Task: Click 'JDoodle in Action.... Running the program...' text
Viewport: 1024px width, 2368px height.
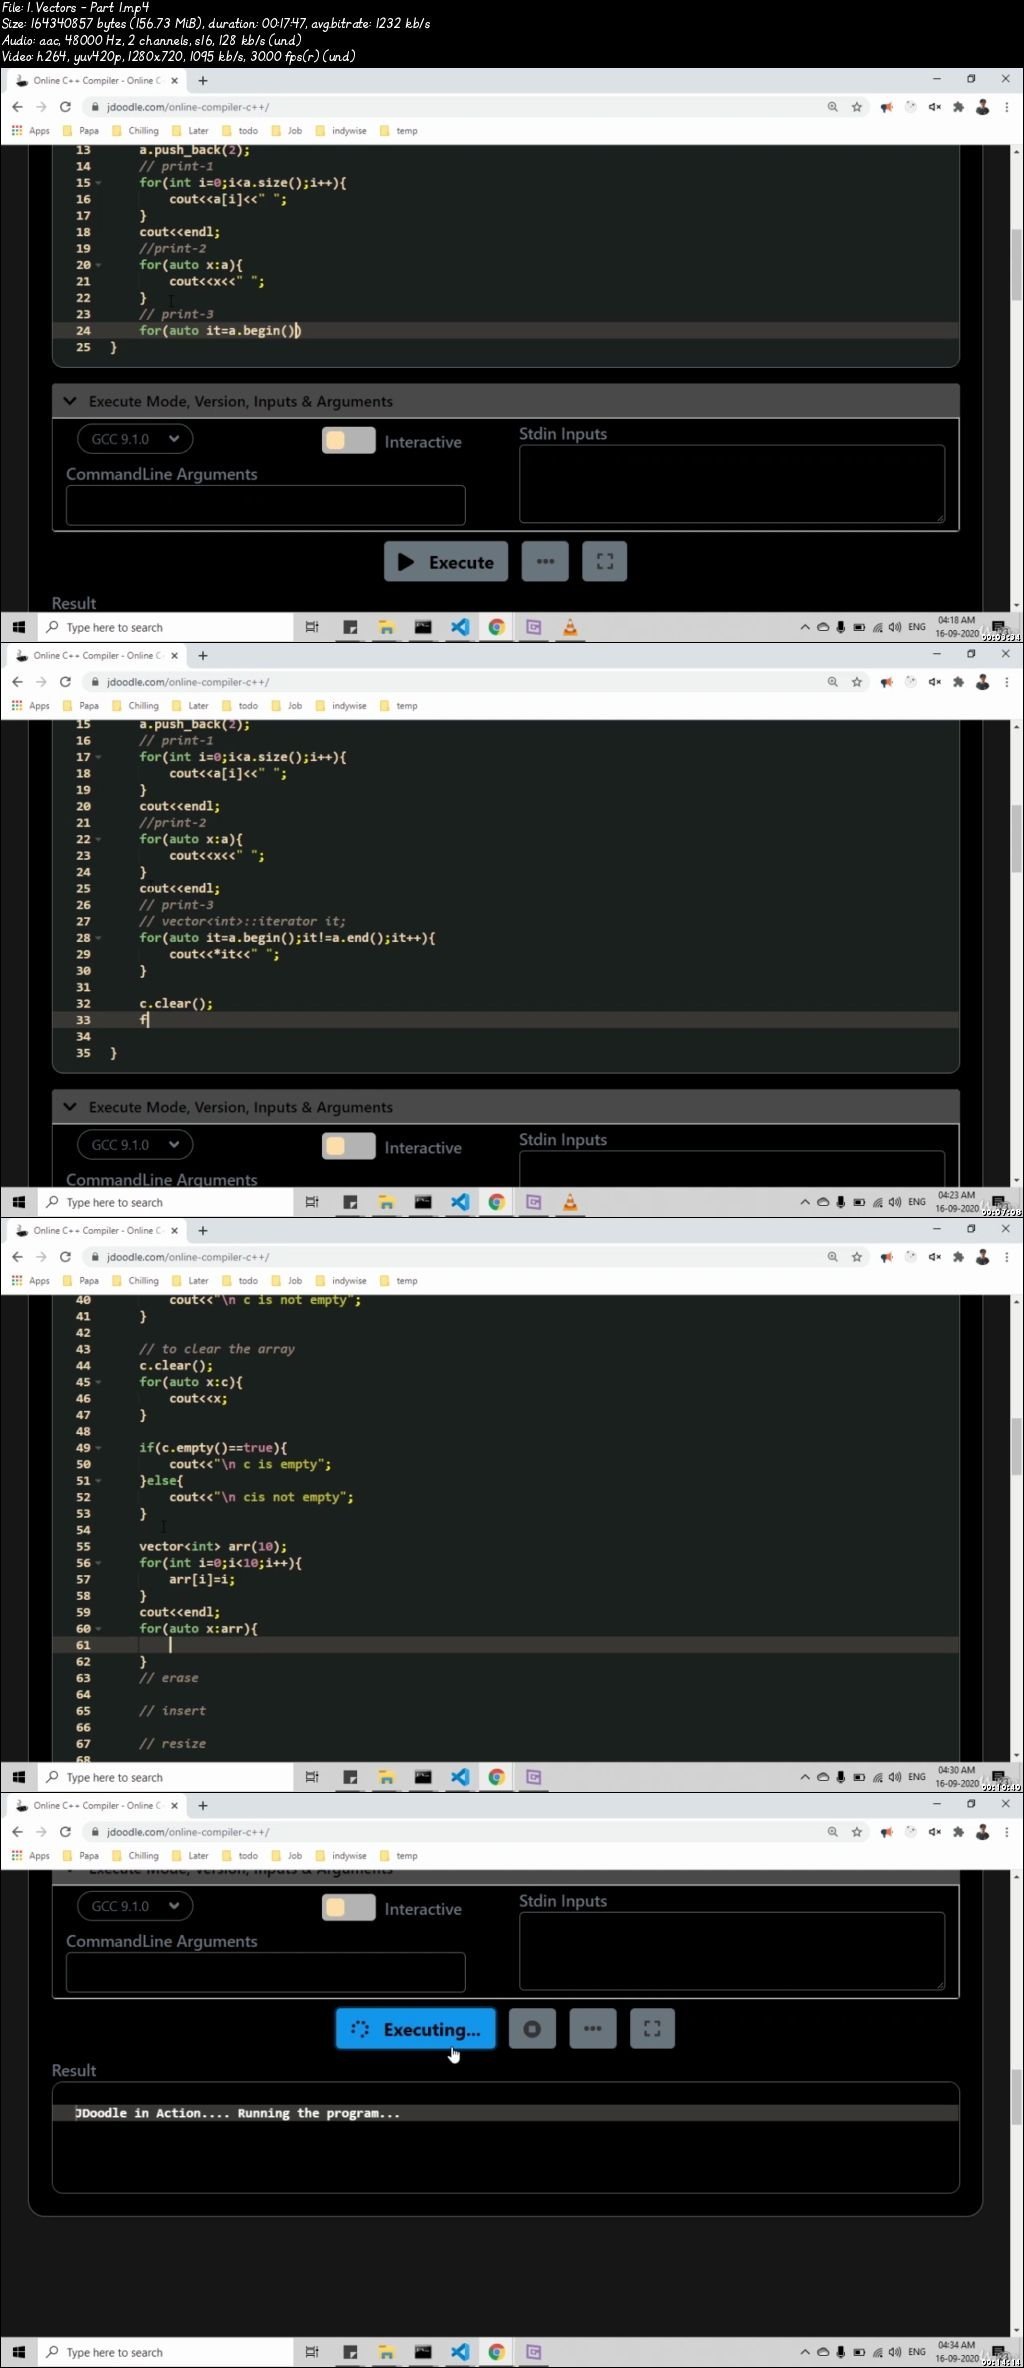Action: tap(237, 2113)
